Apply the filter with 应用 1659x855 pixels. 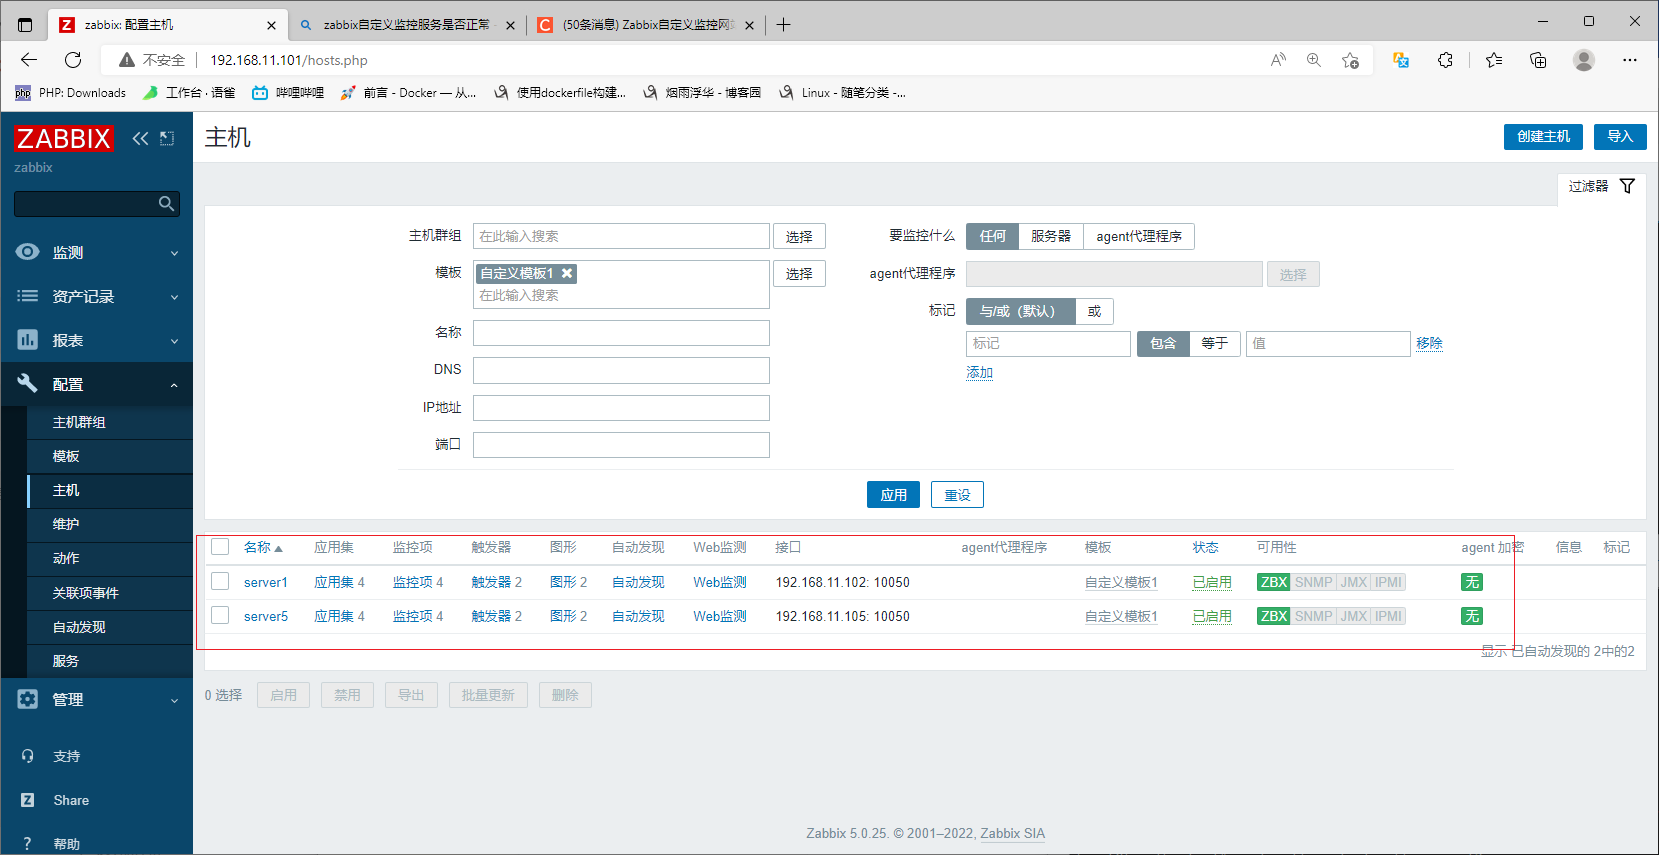pos(893,495)
